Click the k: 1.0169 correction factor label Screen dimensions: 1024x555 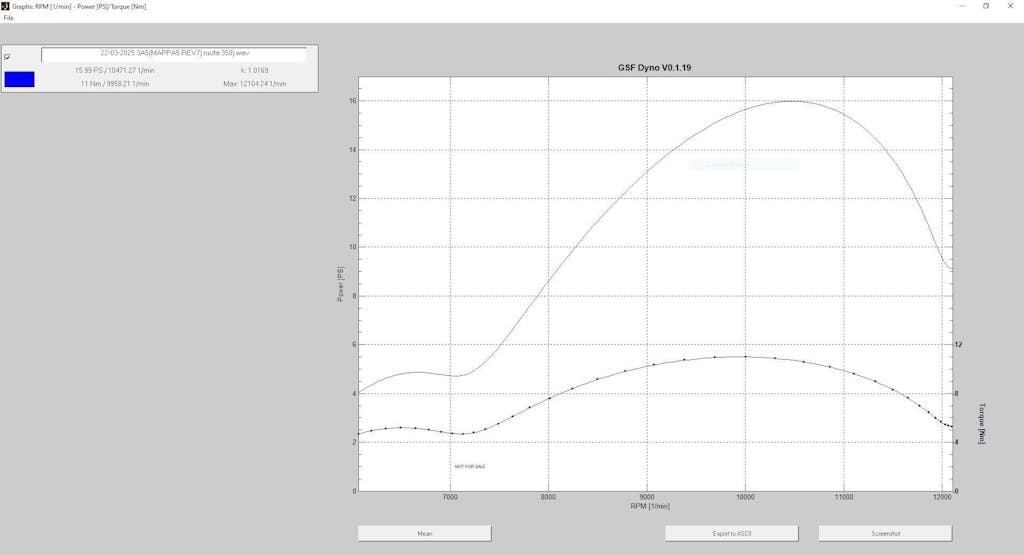(254, 70)
